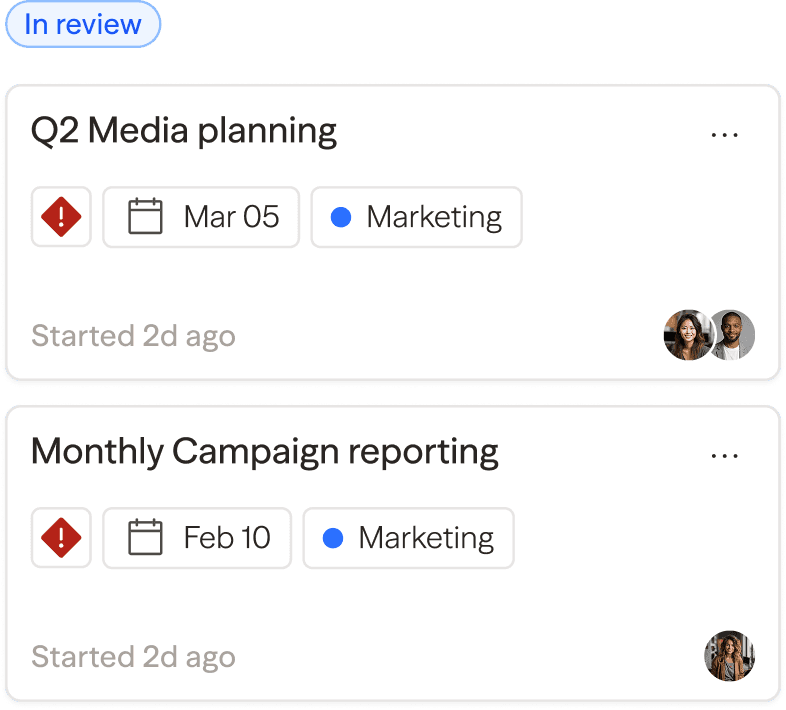Click blue dot in Monthly Campaign reporting's Marketing tag
Viewport: 786px width, 710px height.
333,538
